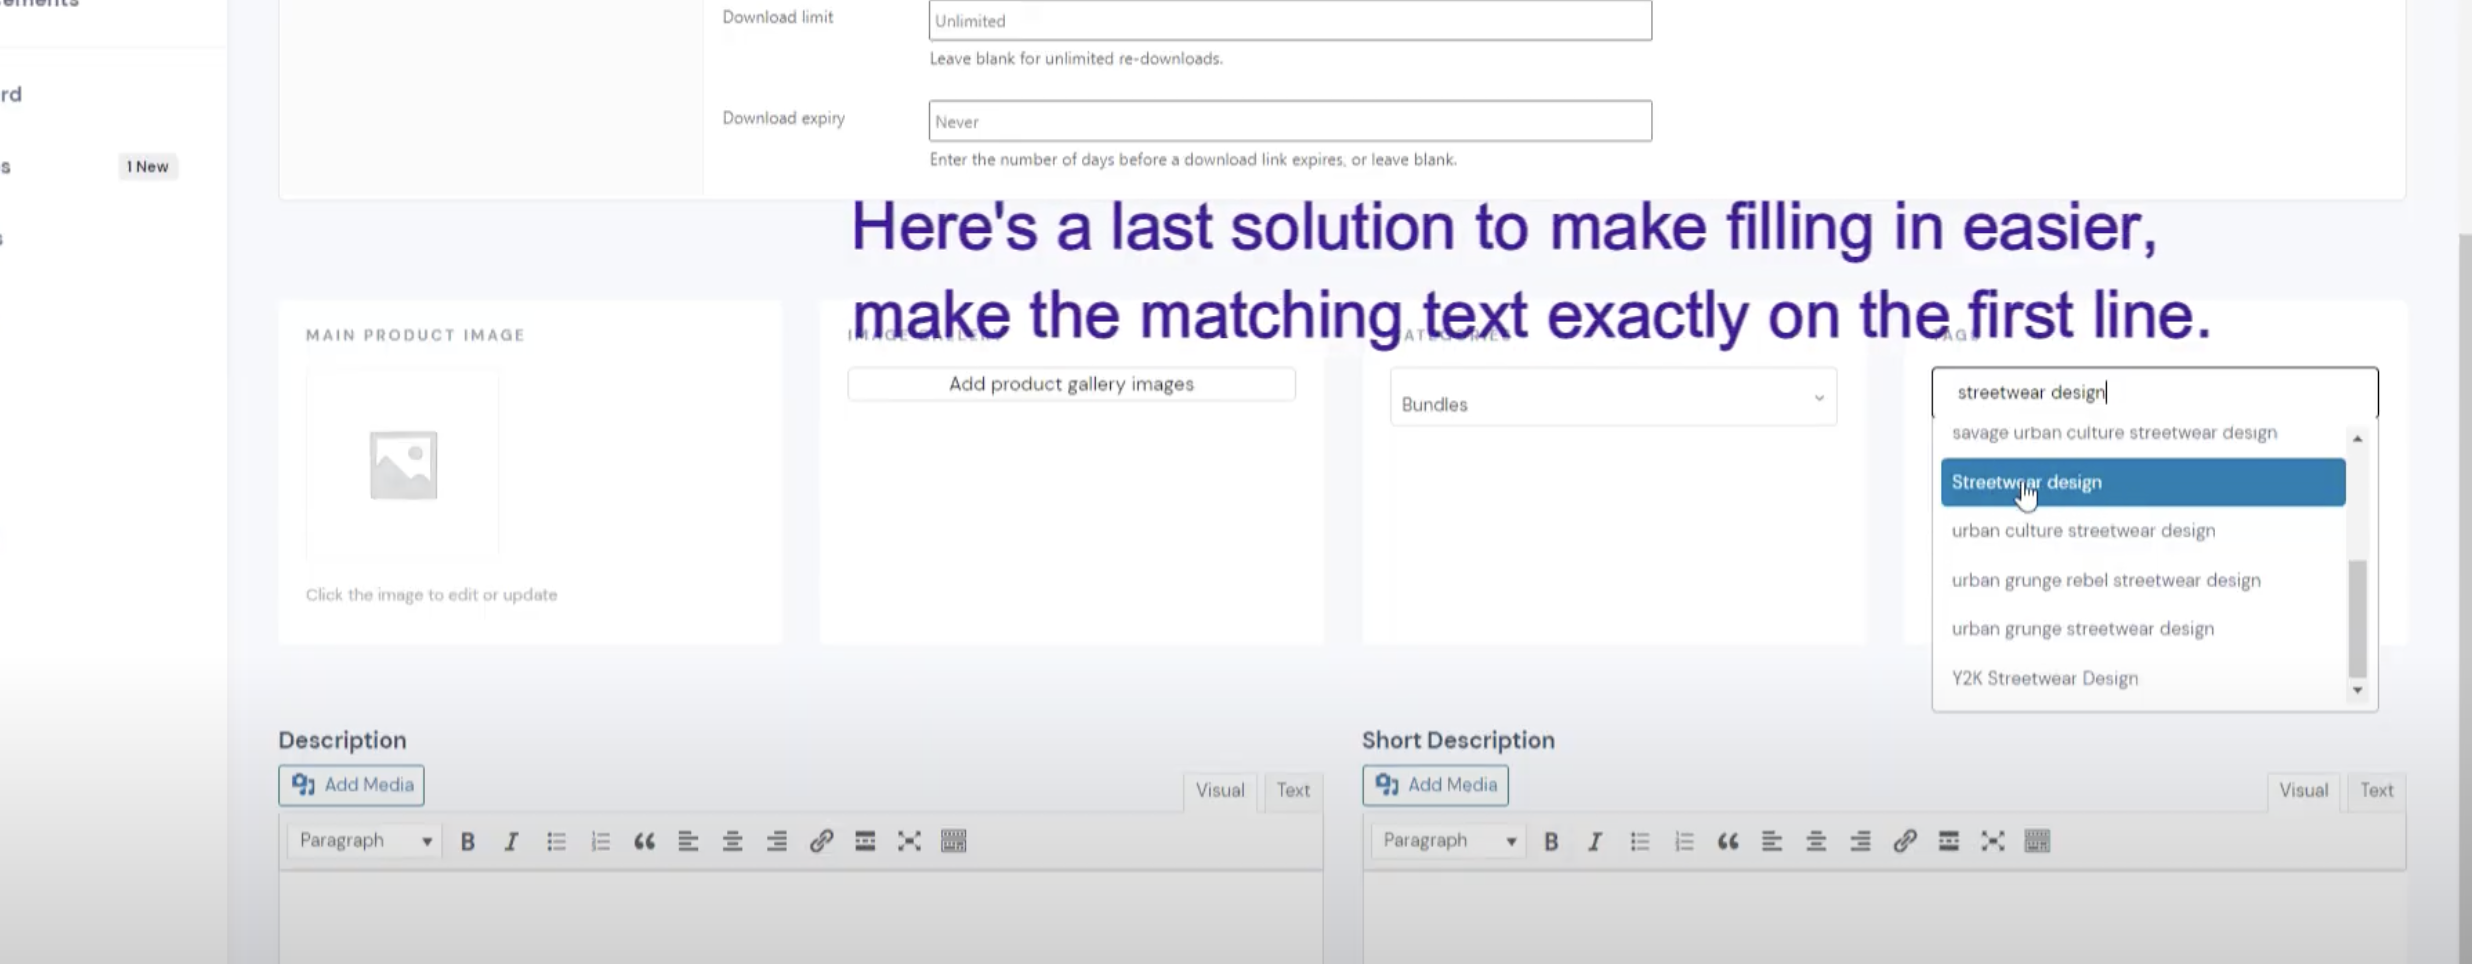The height and width of the screenshot is (964, 2472).
Task: Insert numbered list in Short Description editor
Action: pos(1684,841)
